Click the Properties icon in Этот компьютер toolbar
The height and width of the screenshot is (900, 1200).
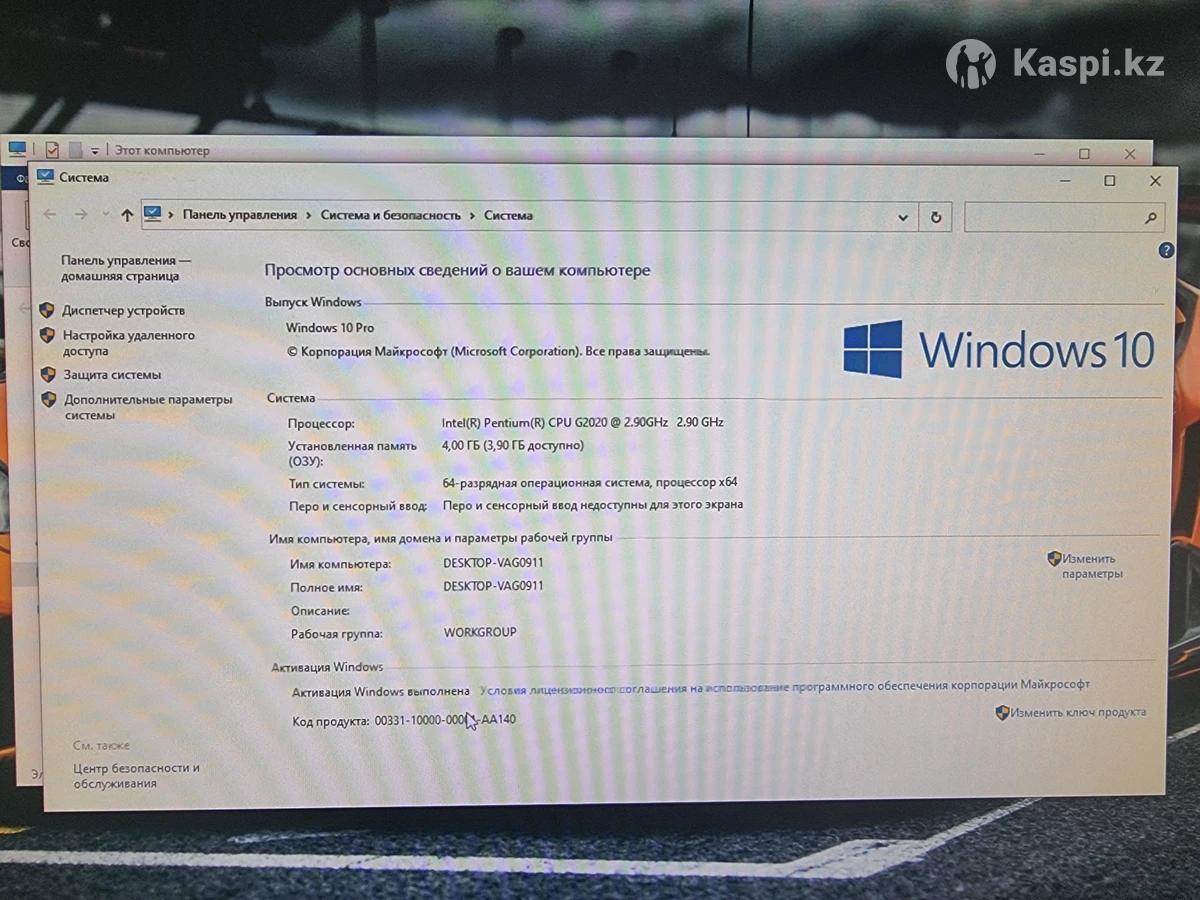tap(52, 150)
